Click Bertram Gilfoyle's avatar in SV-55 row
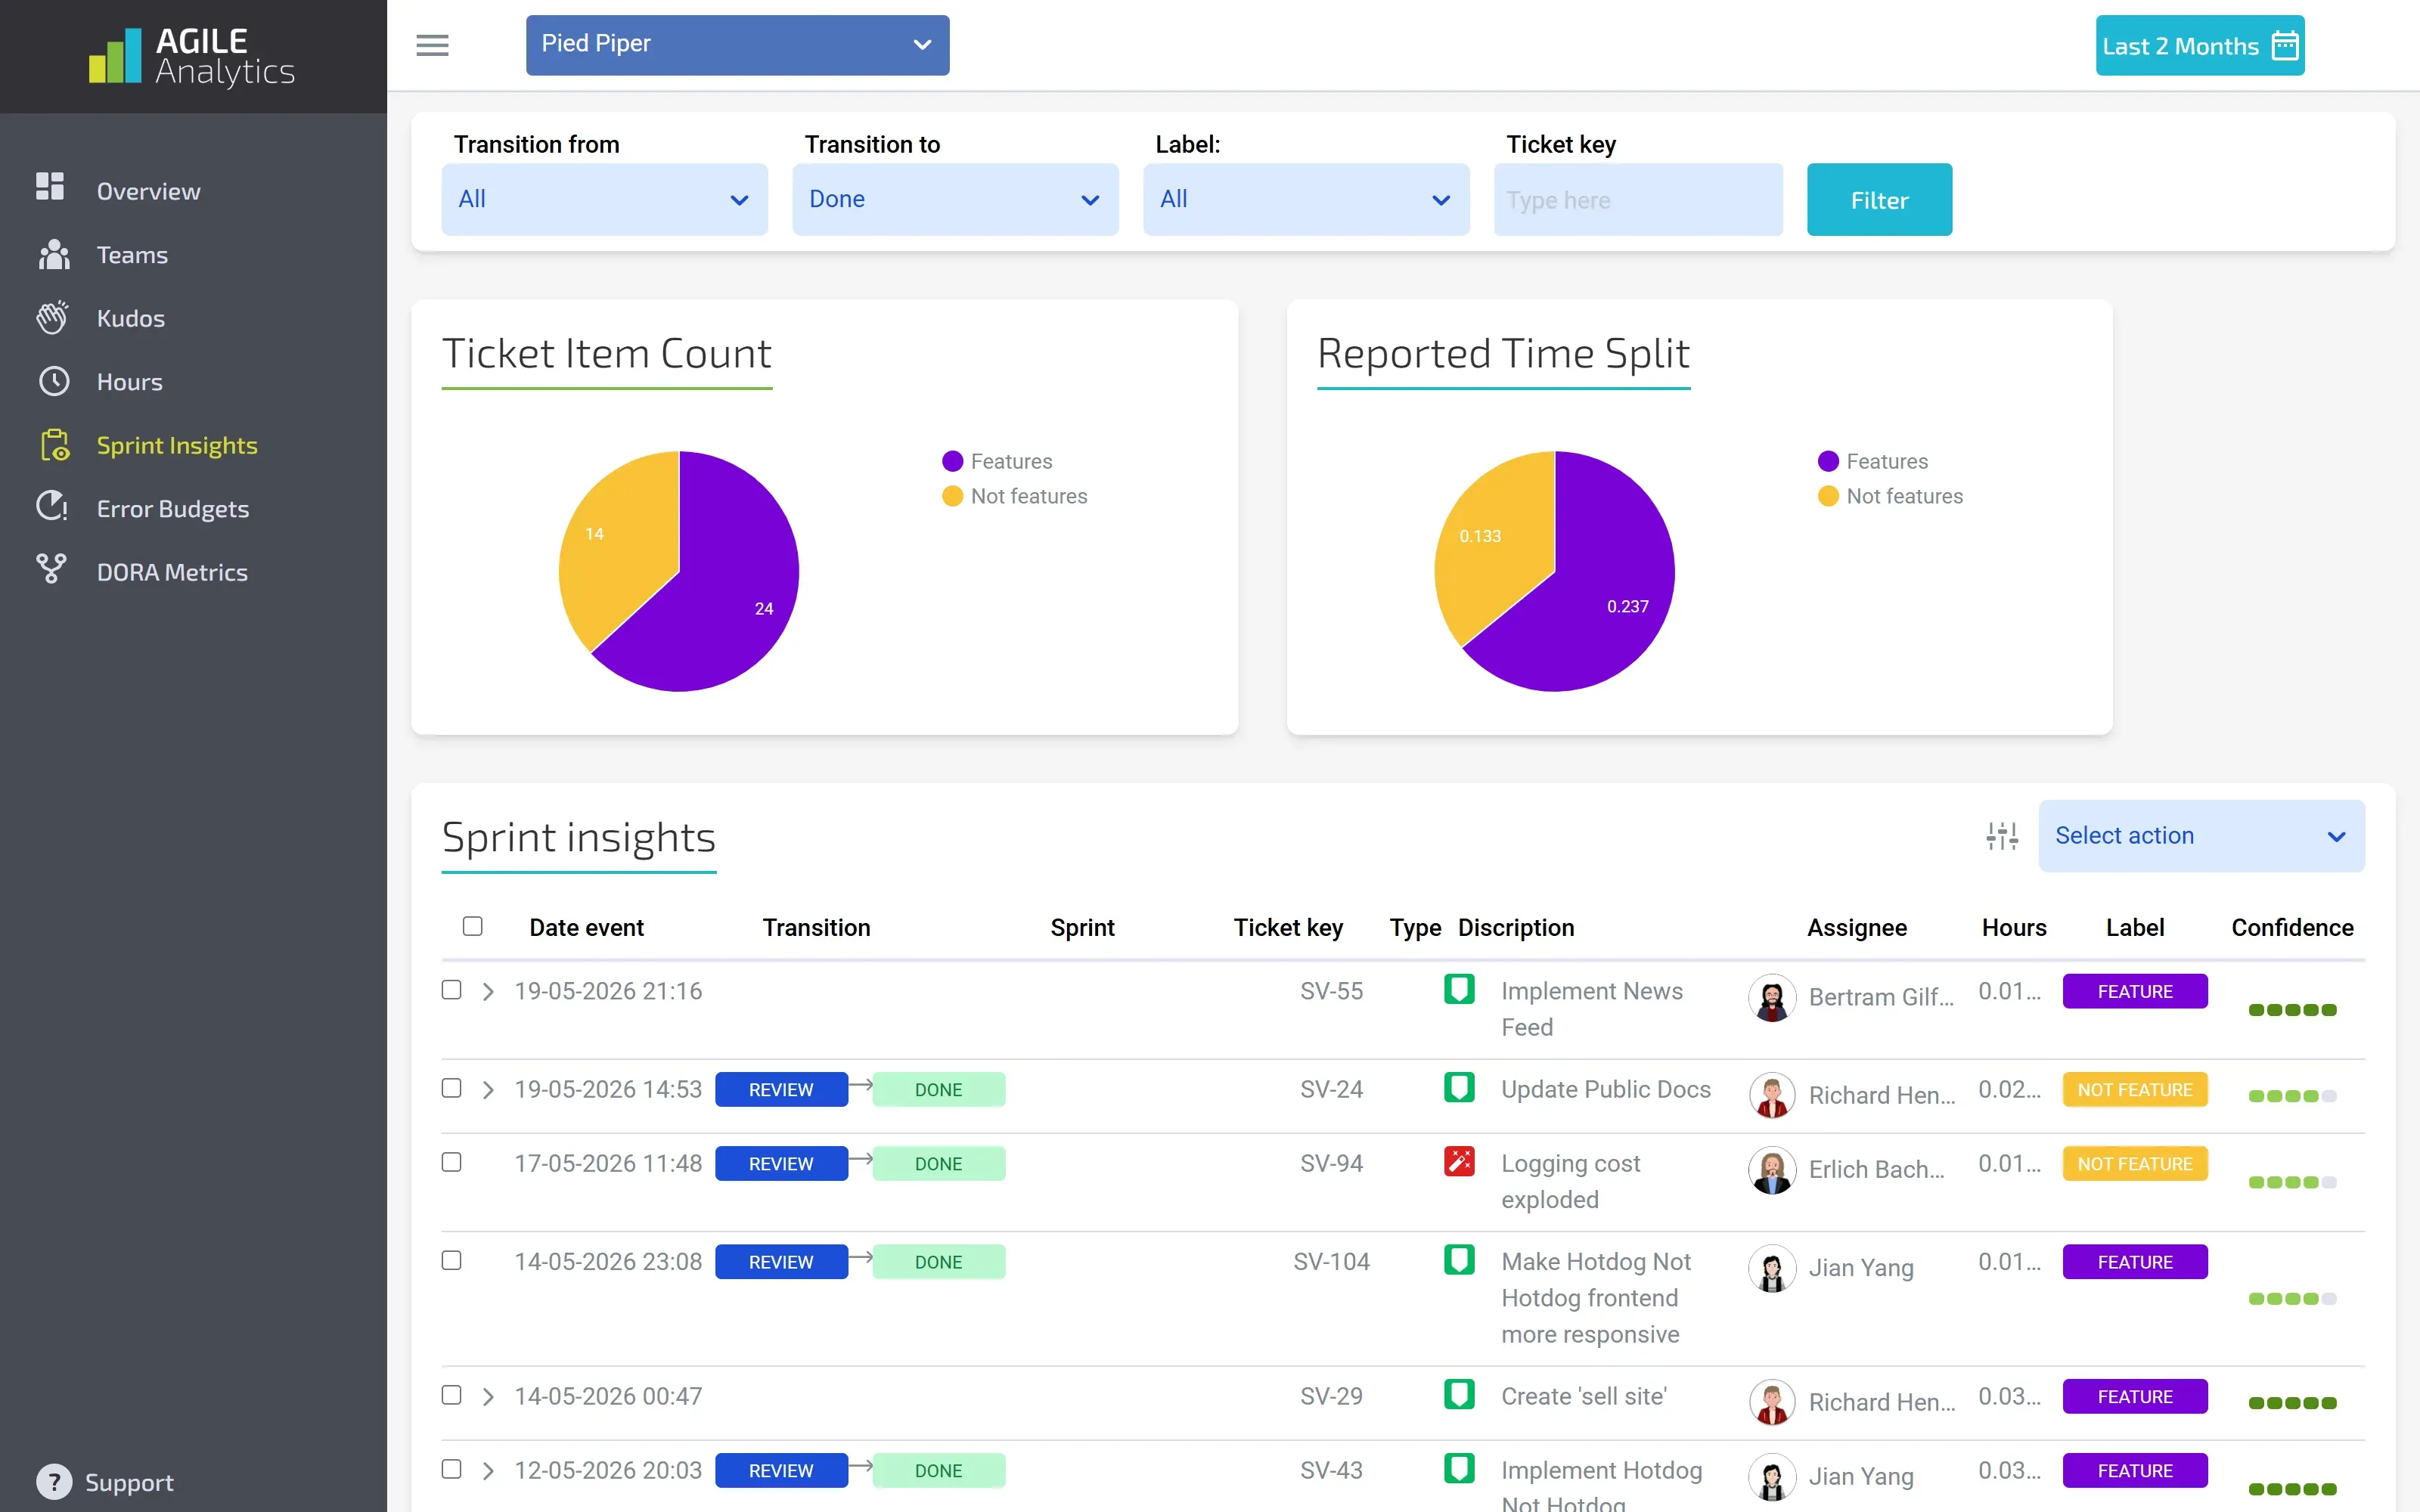This screenshot has height=1512, width=2420. [1772, 997]
